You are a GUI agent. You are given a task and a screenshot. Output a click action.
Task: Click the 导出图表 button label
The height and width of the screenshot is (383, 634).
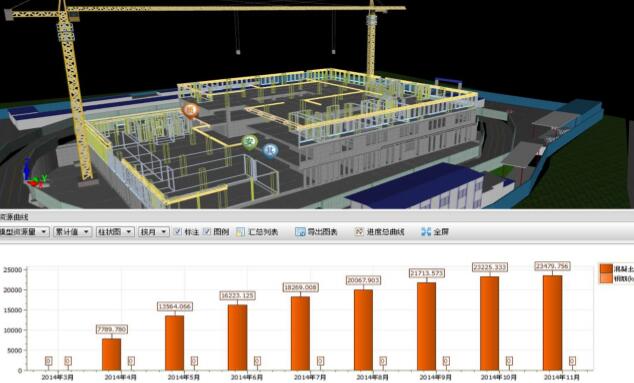point(322,232)
